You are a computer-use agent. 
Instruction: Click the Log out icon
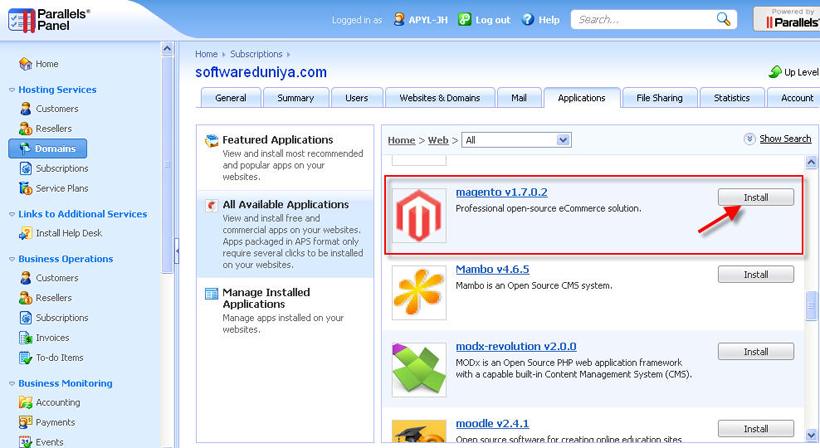coord(464,19)
